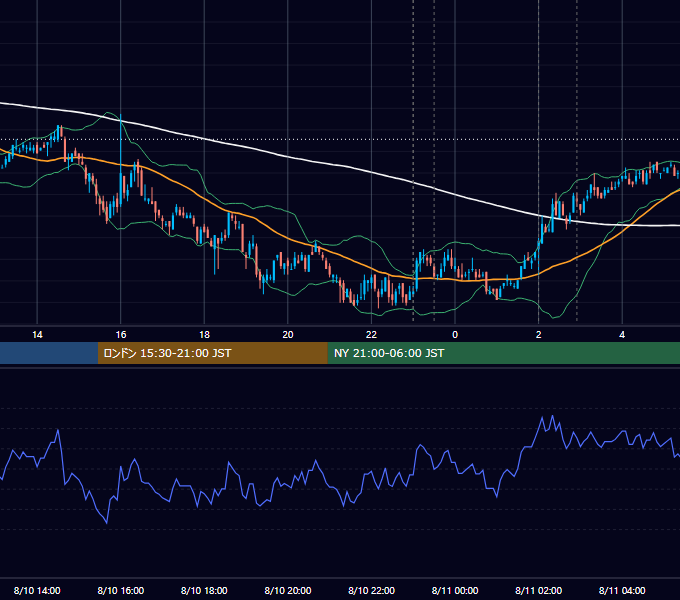Click the '8/11 02:00' date label

point(539,590)
